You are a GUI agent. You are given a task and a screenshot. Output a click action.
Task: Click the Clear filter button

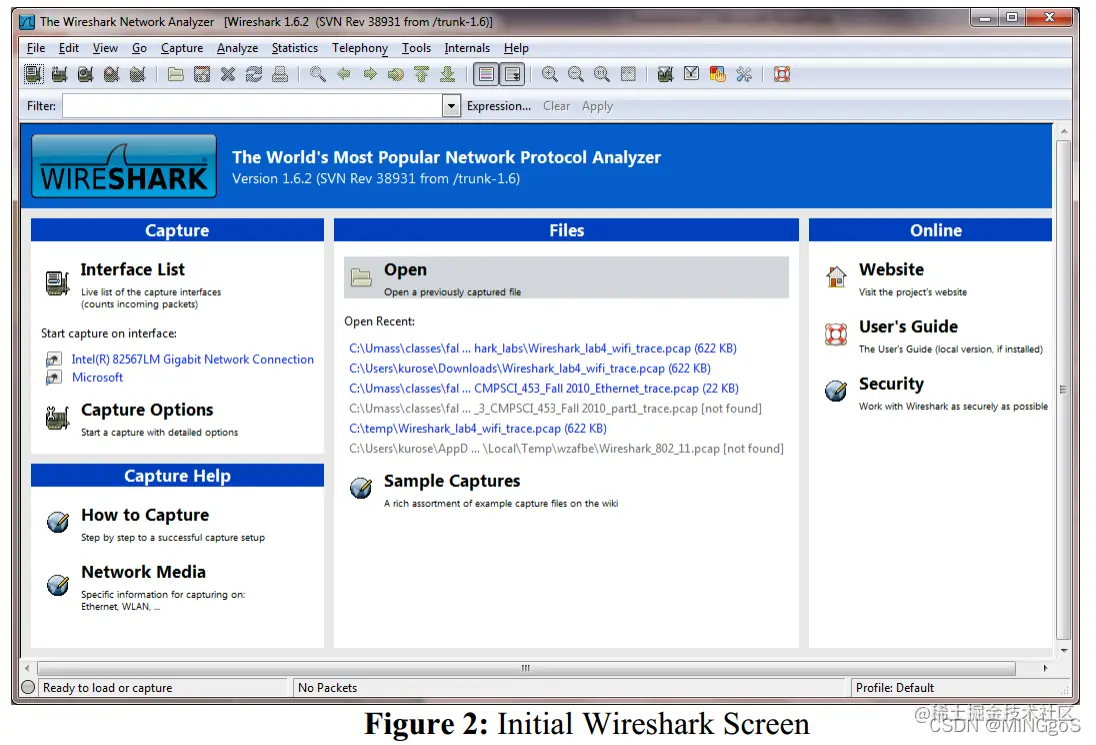tap(556, 106)
